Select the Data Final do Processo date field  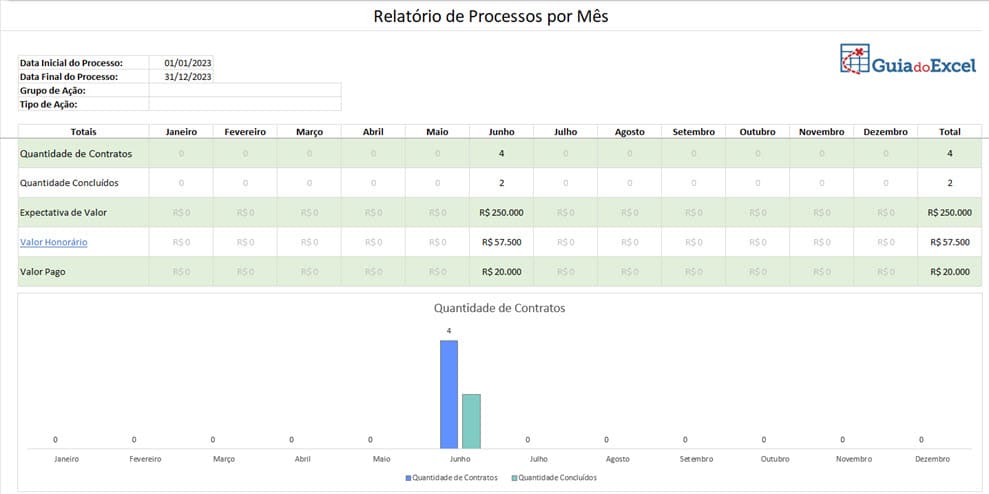(187, 76)
